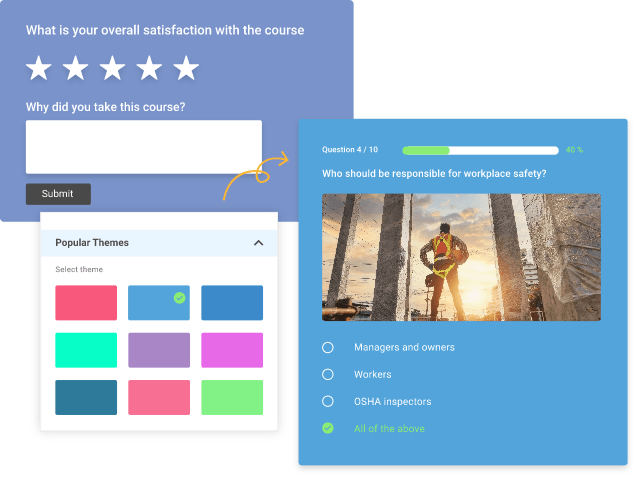Click the 'Why did you take this course' text box
Image resolution: width=637 pixels, height=478 pixels.
(x=143, y=147)
